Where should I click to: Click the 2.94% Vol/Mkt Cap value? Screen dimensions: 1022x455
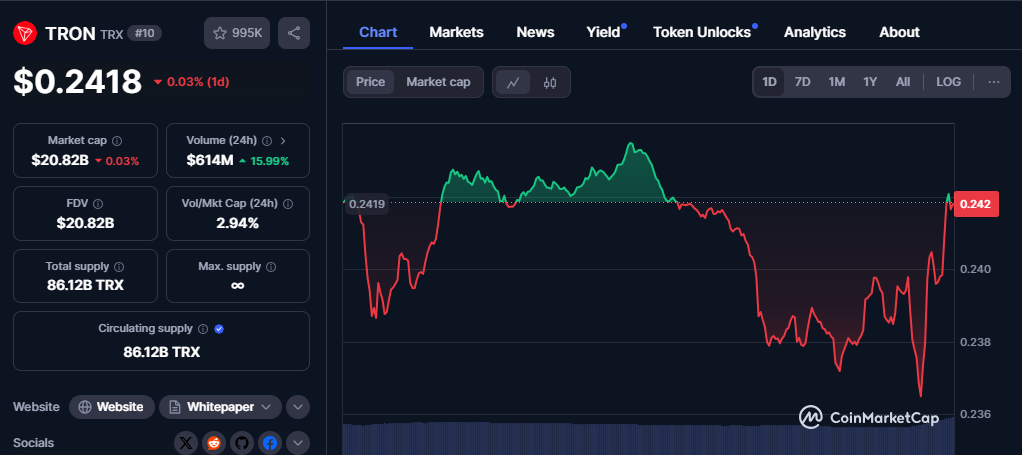(238, 223)
